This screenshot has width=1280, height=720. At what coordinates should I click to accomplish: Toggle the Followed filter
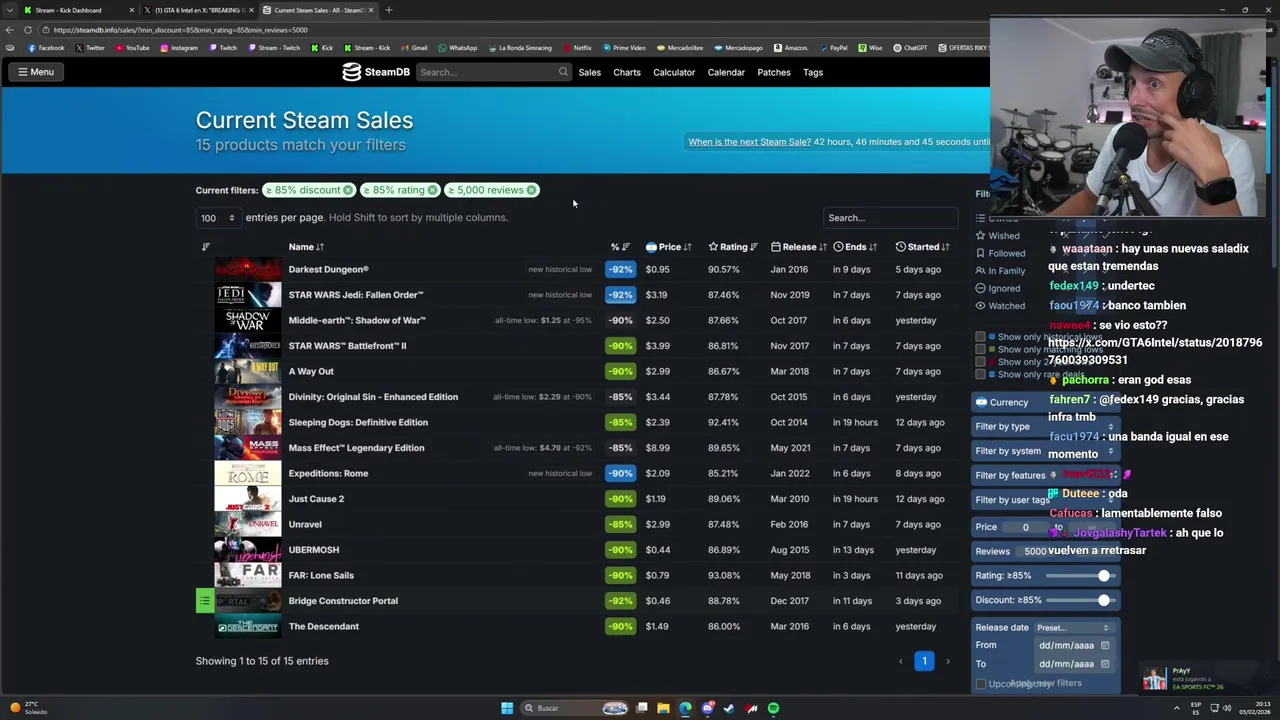(1000, 254)
